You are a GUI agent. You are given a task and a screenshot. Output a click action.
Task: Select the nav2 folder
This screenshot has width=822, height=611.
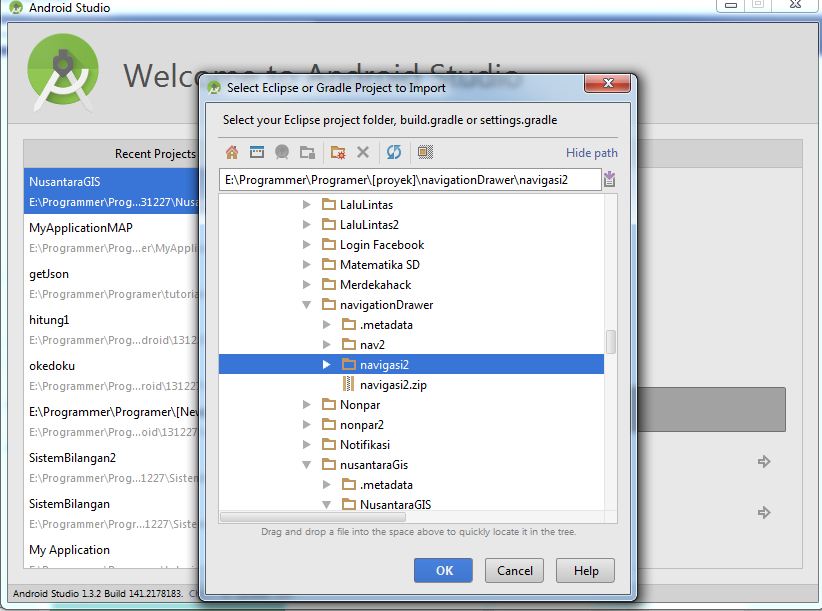coord(363,345)
